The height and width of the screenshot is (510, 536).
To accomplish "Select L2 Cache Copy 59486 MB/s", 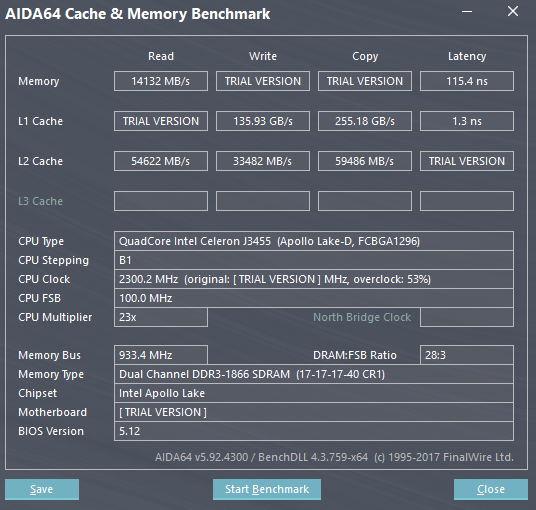I will 365,161.
